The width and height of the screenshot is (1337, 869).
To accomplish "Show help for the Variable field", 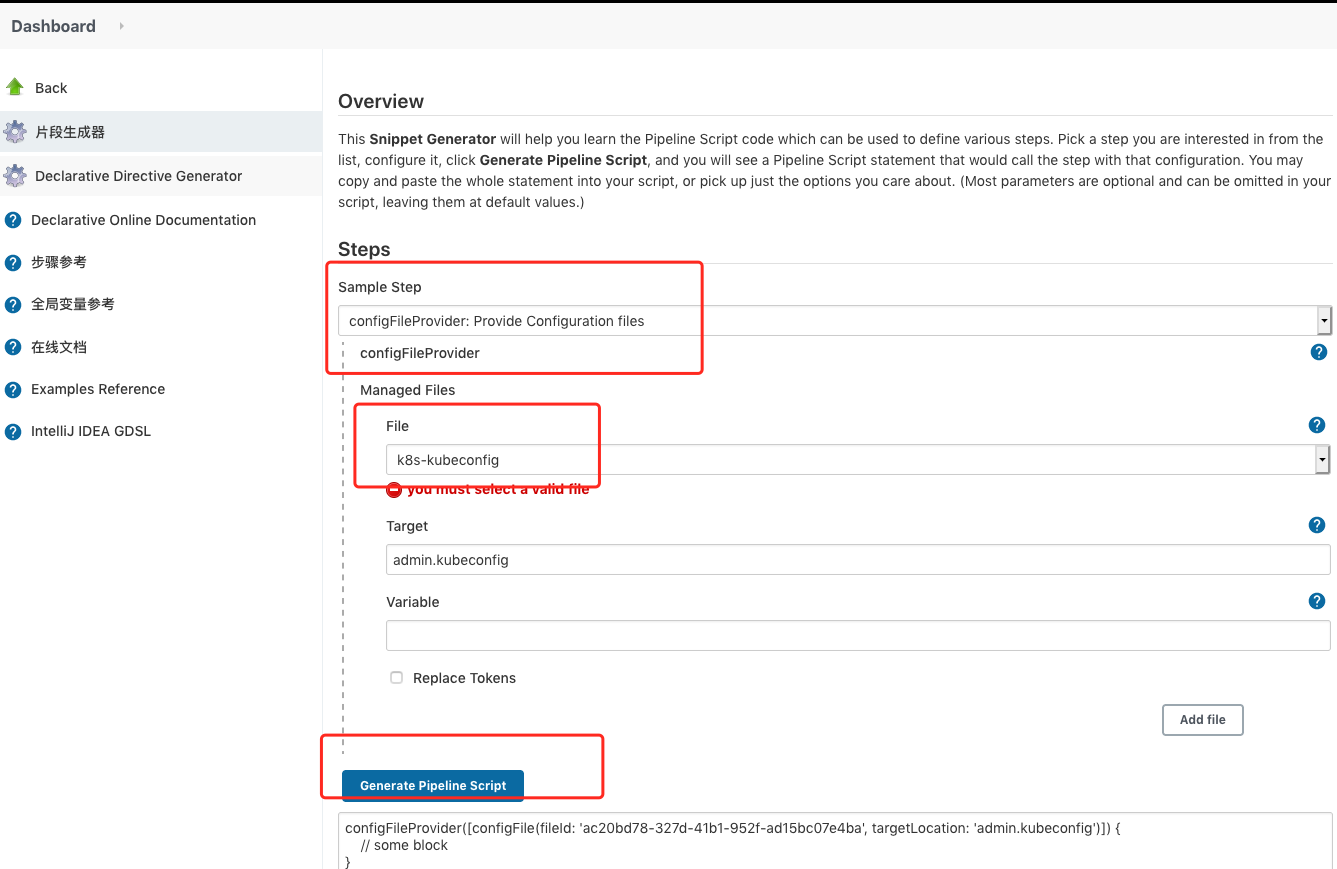I will [1317, 601].
